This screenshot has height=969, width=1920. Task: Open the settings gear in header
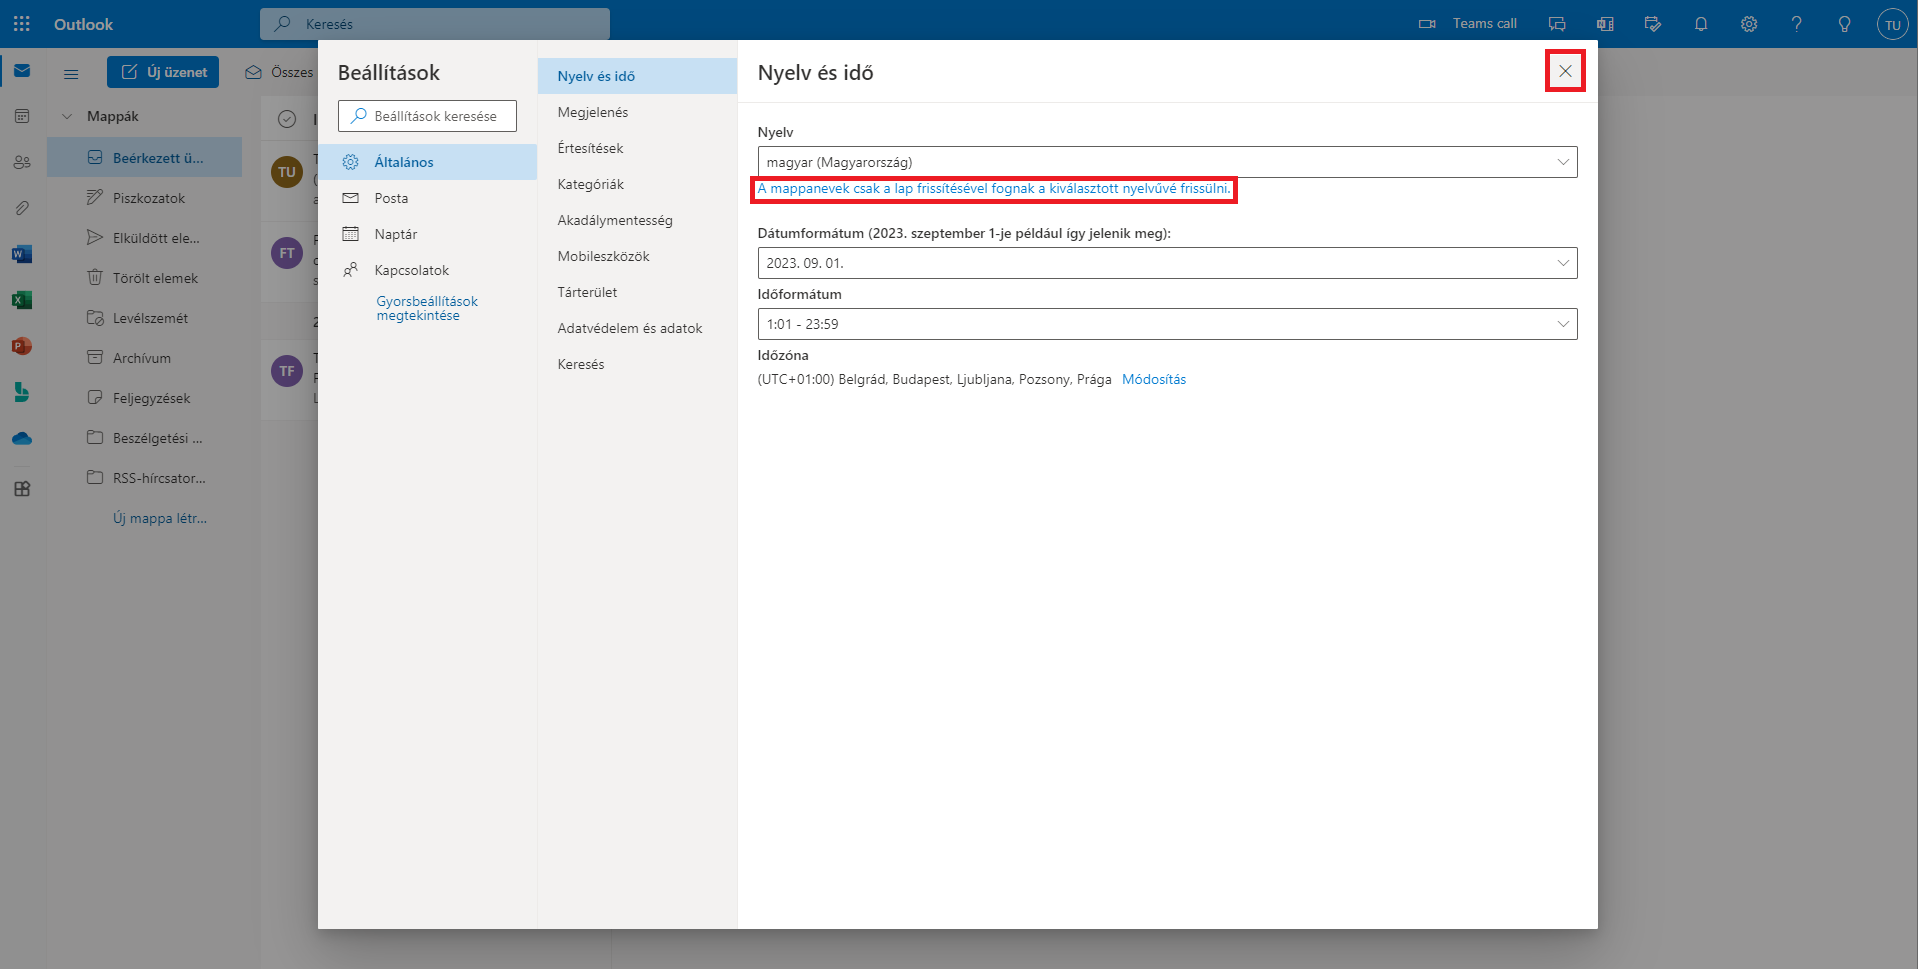(x=1748, y=24)
